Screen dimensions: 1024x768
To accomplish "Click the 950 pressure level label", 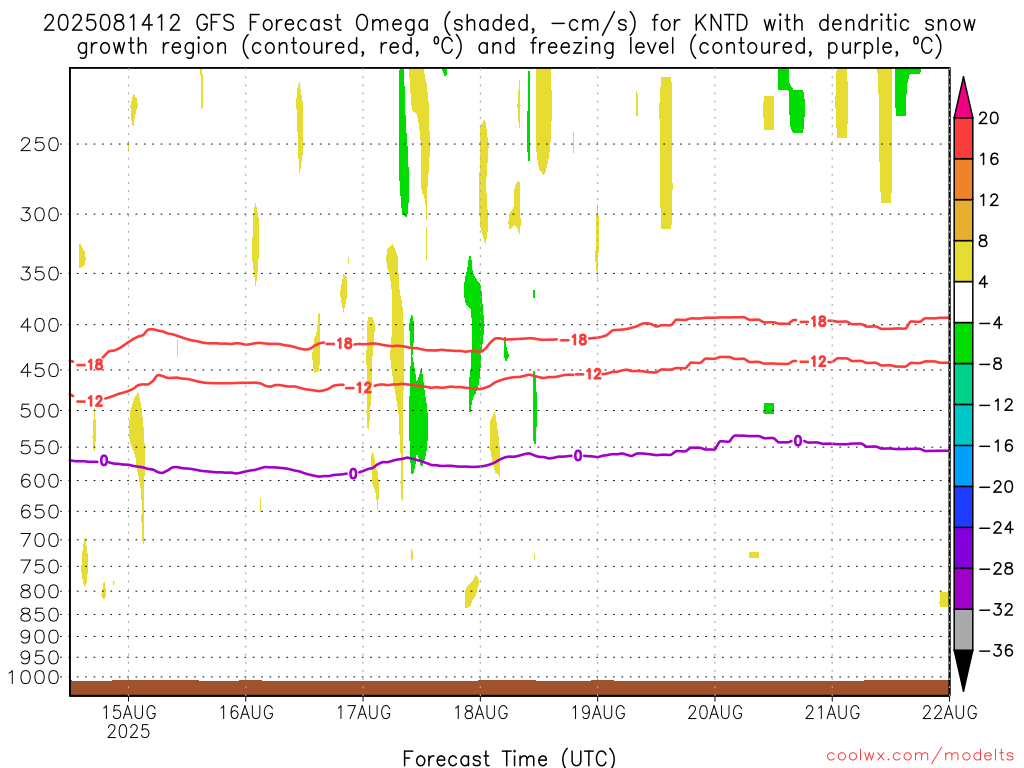I will 40,658.
